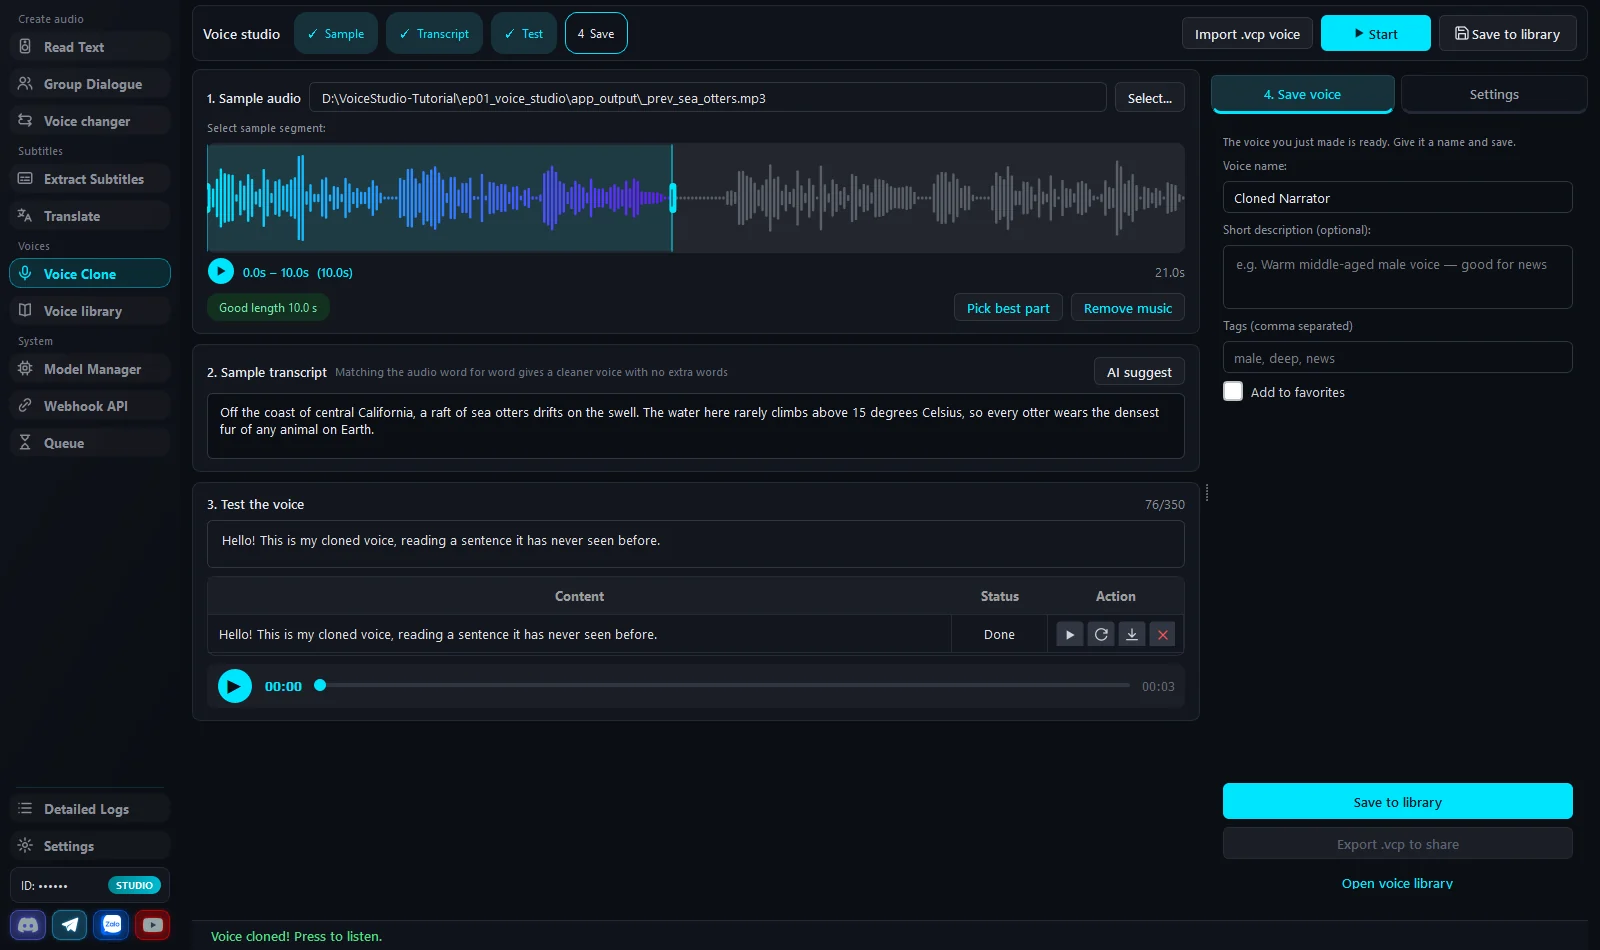Click Import .vcp voice button
1600x950 pixels.
(1247, 34)
